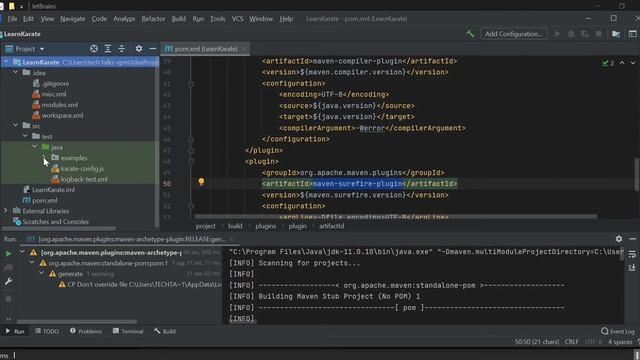Click the yellow lightbulb intention icon

pos(201,182)
